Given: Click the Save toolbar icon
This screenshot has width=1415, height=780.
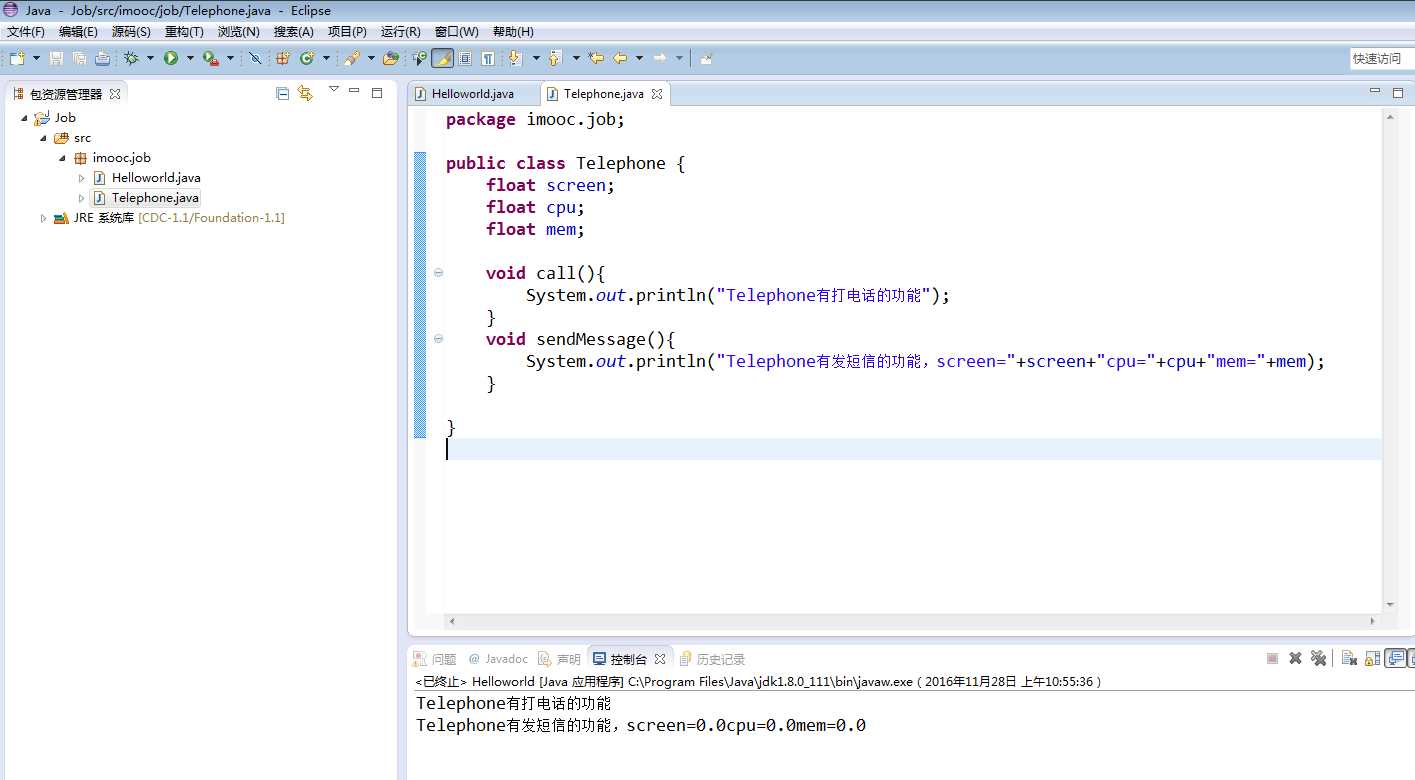Looking at the screenshot, I should coord(57,58).
